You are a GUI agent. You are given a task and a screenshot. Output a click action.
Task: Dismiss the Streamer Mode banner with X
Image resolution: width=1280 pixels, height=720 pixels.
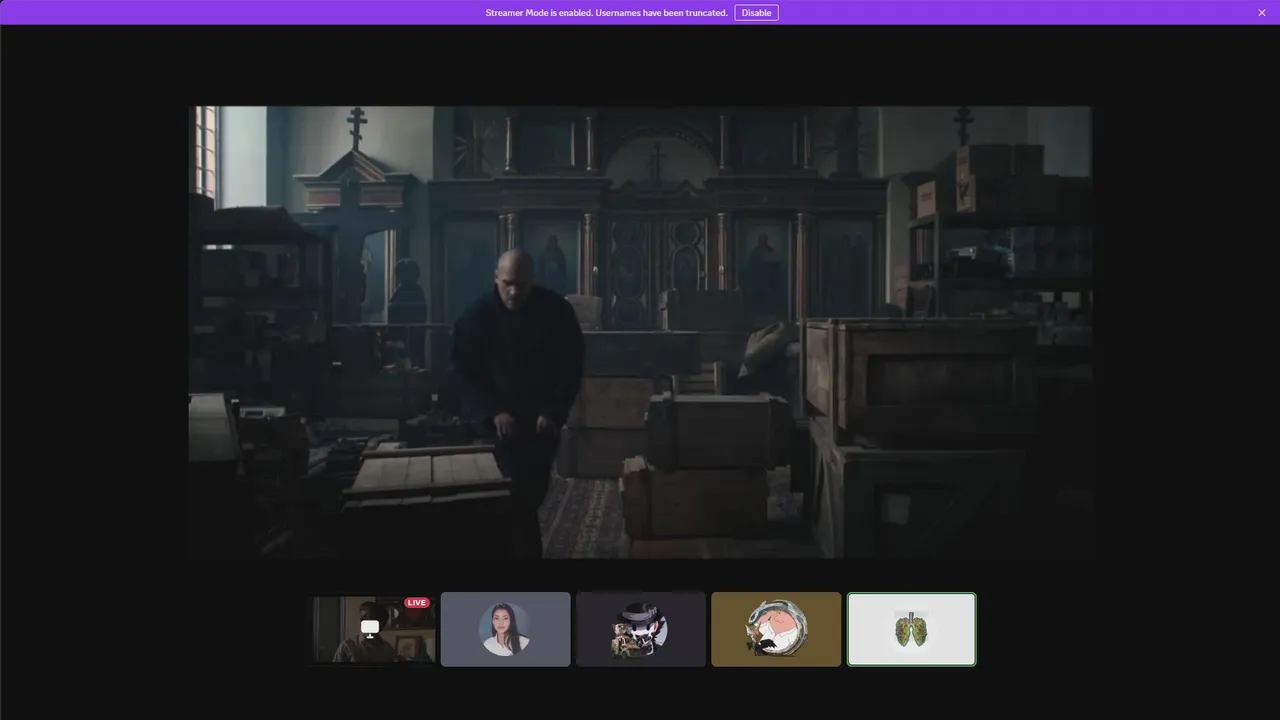point(1262,13)
